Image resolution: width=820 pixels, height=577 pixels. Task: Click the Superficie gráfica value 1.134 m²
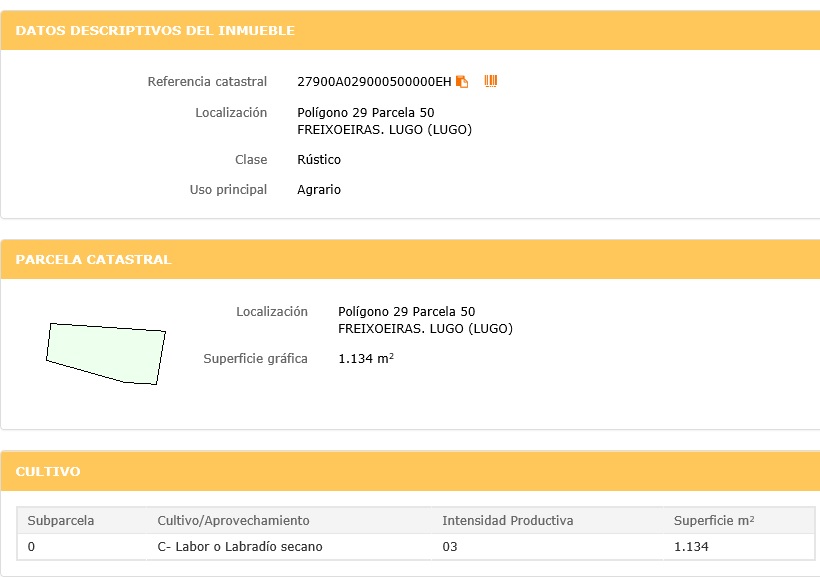coord(365,359)
